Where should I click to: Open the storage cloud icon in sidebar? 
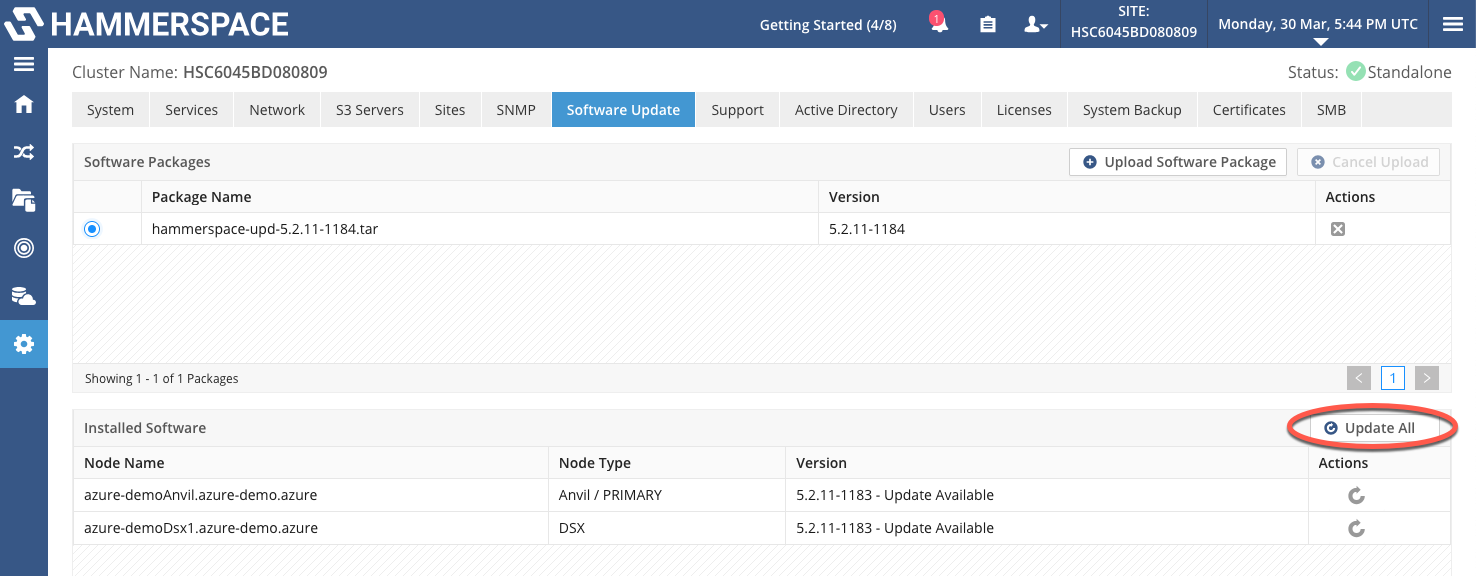point(23,296)
